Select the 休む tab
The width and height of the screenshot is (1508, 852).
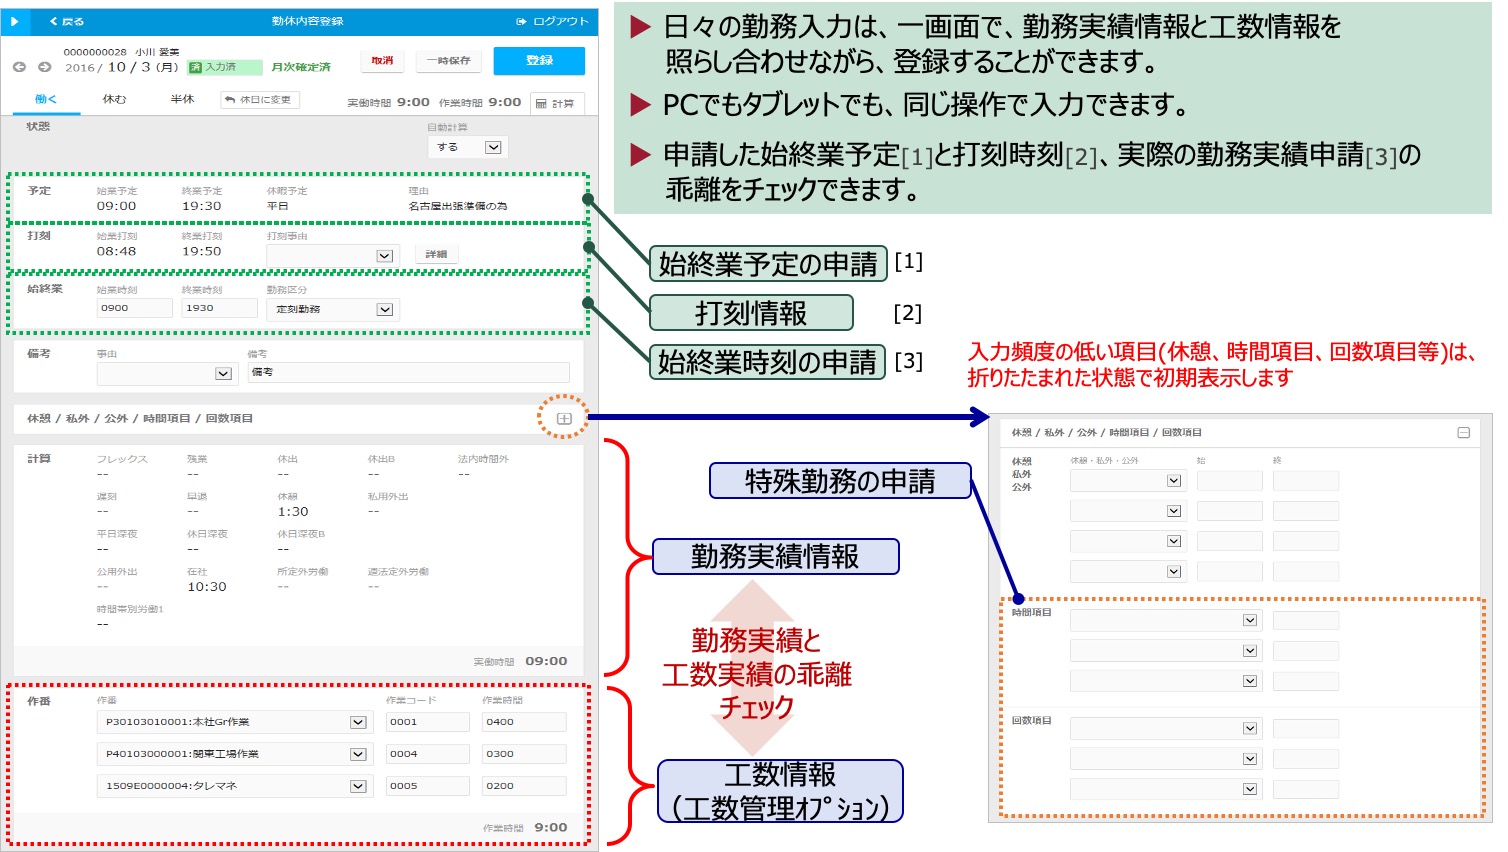[x=114, y=99]
